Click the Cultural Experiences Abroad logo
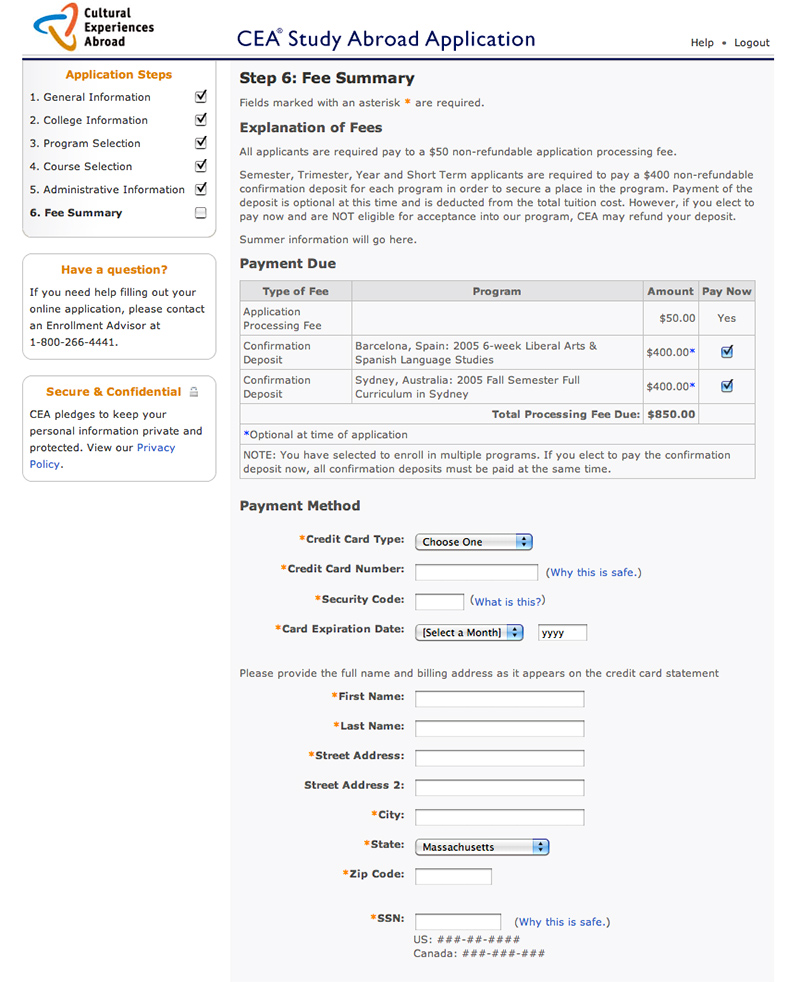 pyautogui.click(x=93, y=27)
